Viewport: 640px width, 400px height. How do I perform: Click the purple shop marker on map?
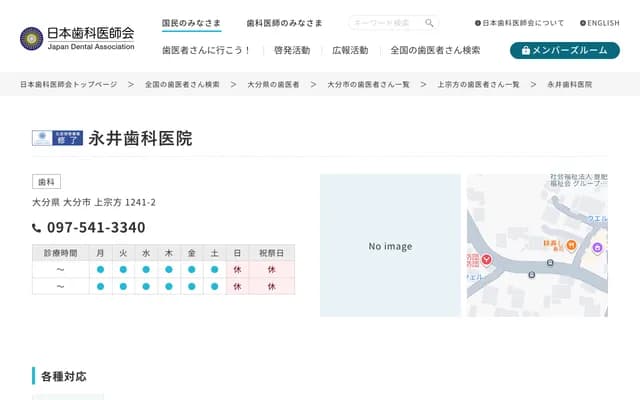point(598,247)
